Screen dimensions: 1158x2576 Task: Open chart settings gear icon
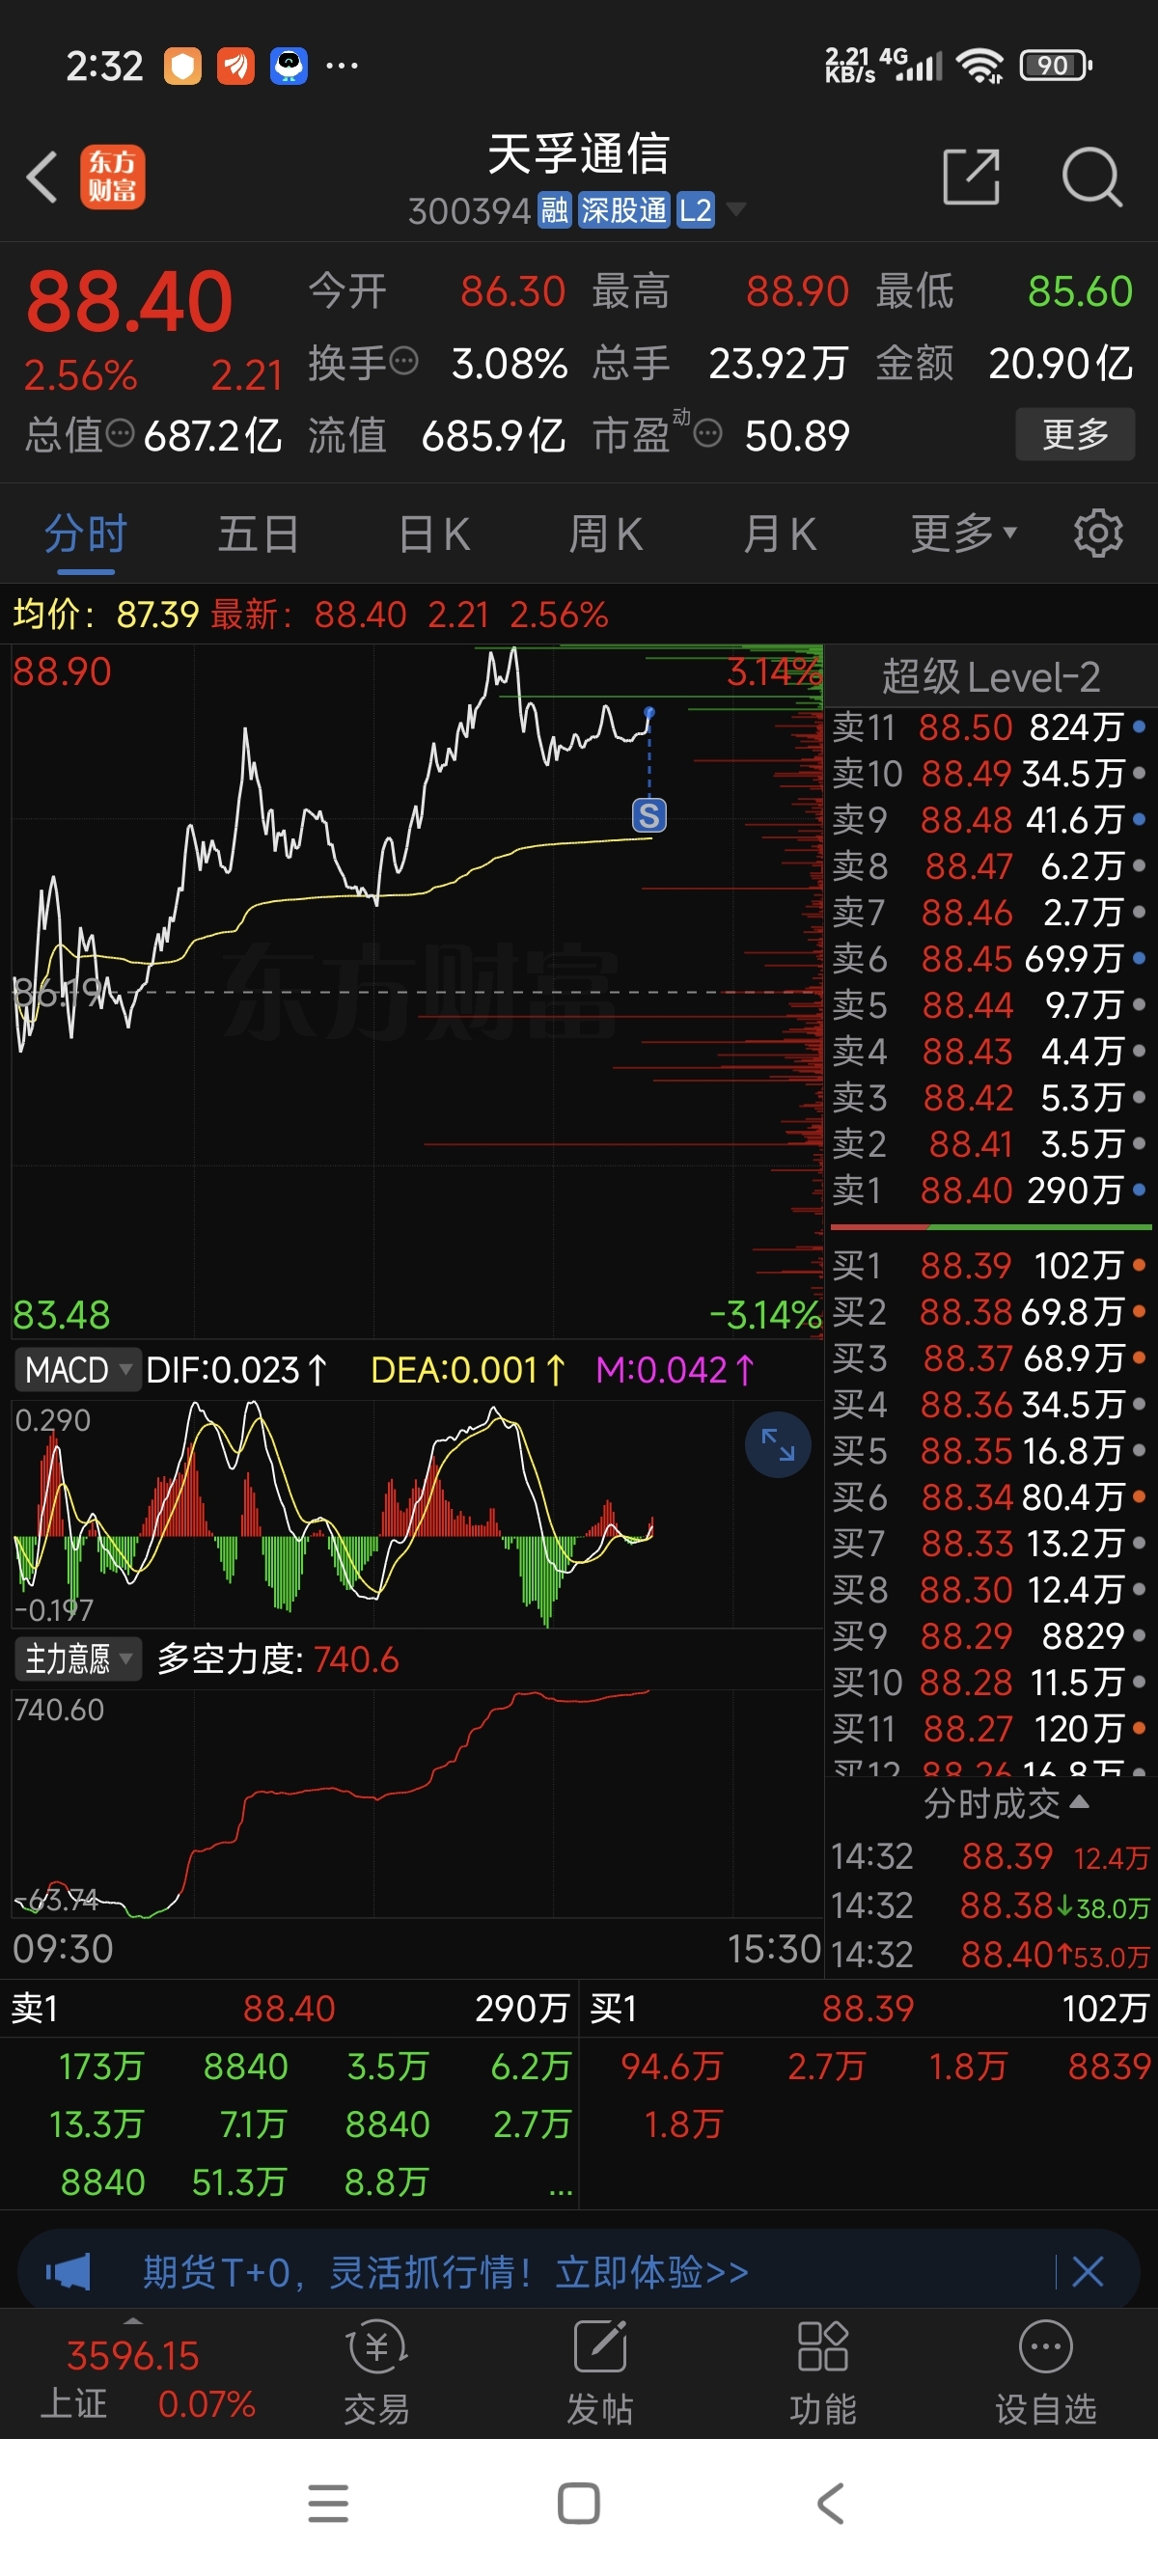pos(1098,533)
